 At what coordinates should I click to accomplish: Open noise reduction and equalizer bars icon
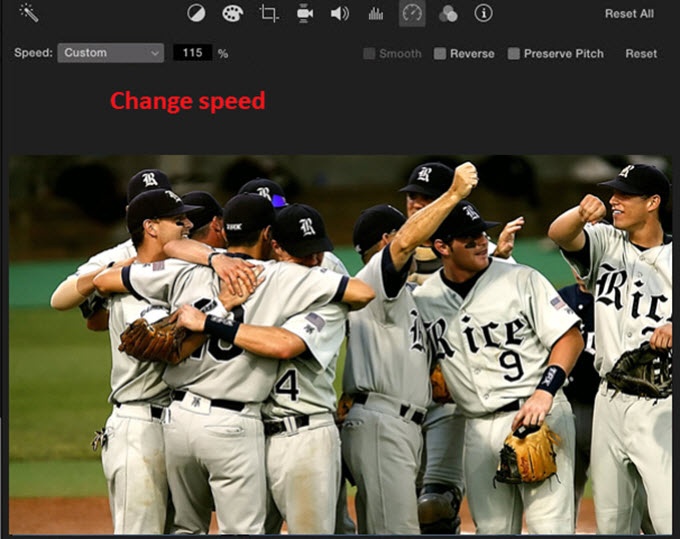376,13
